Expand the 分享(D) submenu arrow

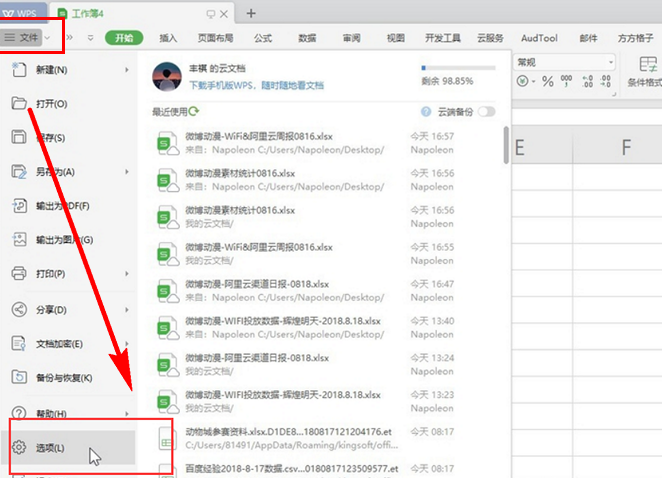[126, 310]
